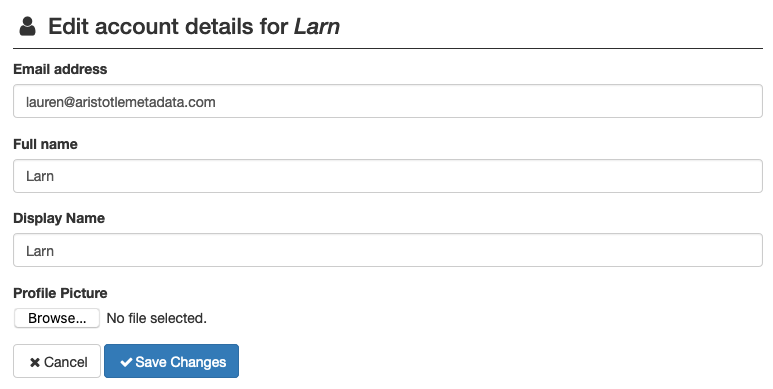Click the italic Larn username in heading
Viewport: 773px width, 389px height.
(317, 26)
